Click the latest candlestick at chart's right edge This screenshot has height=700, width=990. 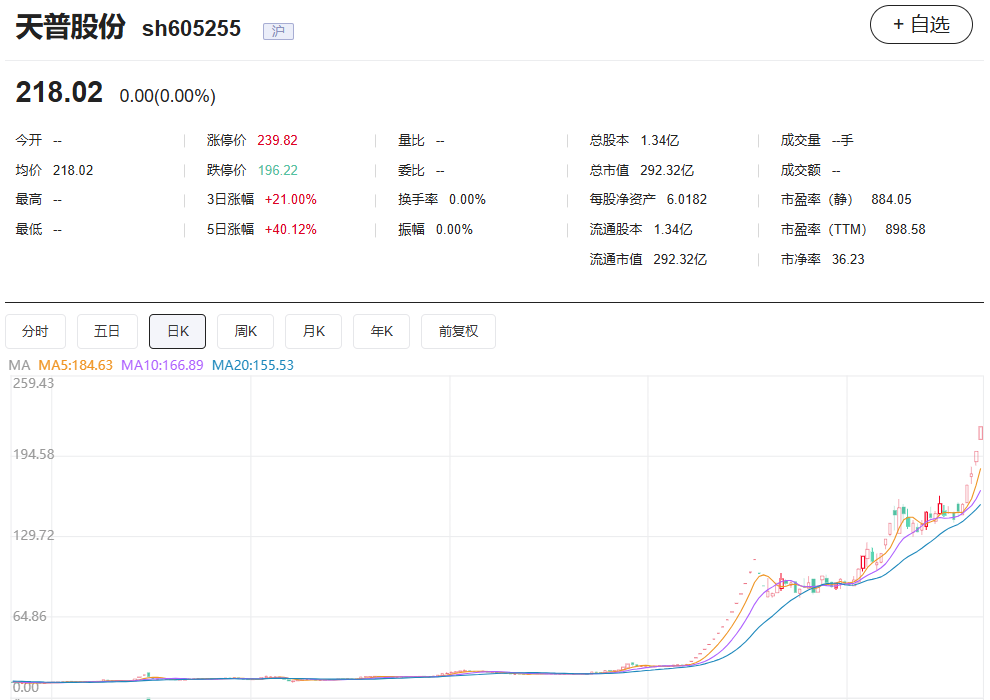pyautogui.click(x=981, y=433)
